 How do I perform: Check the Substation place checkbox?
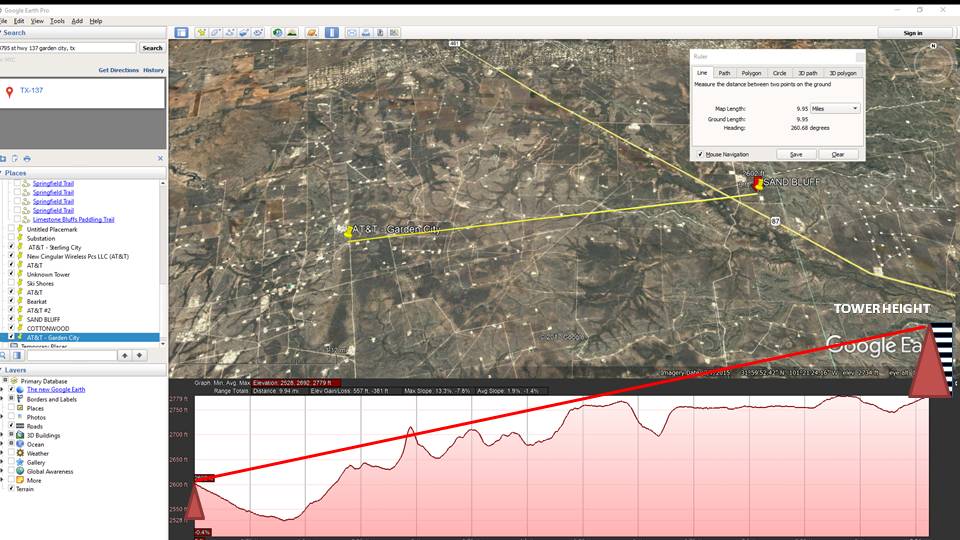pos(11,238)
